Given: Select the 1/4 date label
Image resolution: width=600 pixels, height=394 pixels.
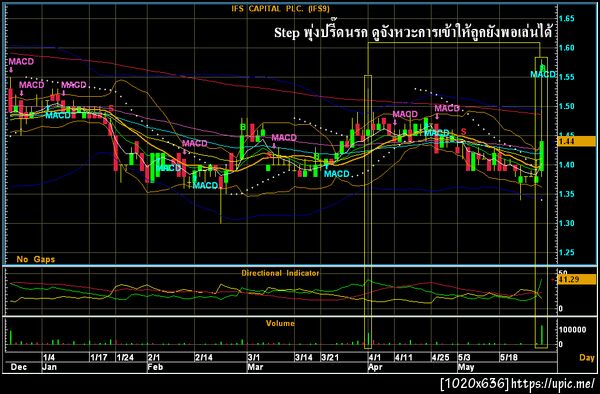Looking at the screenshot, I should pos(49,357).
